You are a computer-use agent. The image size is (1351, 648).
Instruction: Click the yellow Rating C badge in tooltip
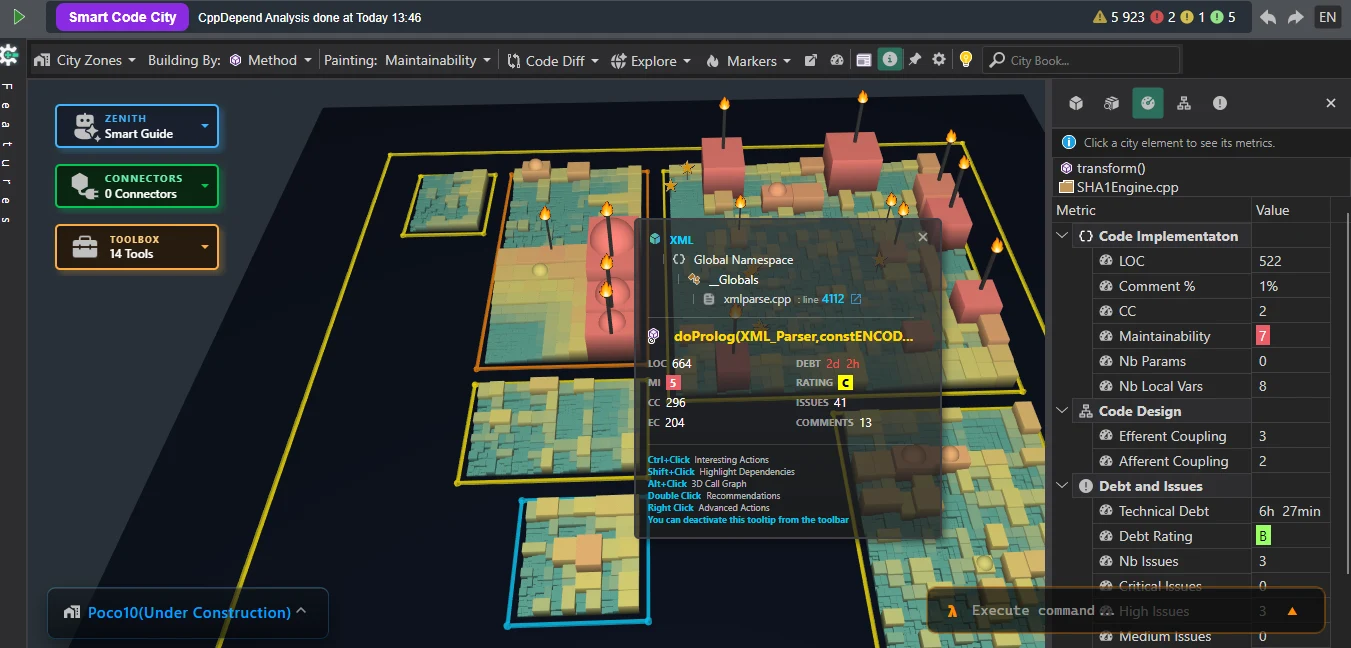tap(846, 382)
